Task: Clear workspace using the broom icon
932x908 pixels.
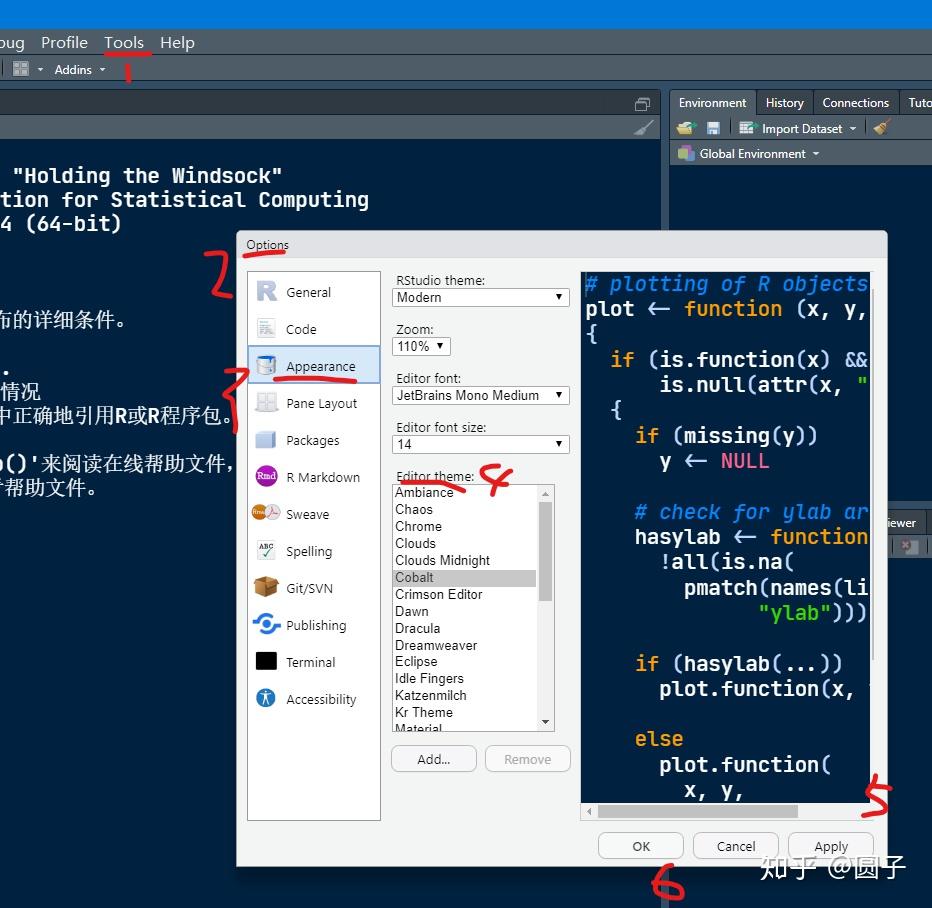Action: click(880, 128)
